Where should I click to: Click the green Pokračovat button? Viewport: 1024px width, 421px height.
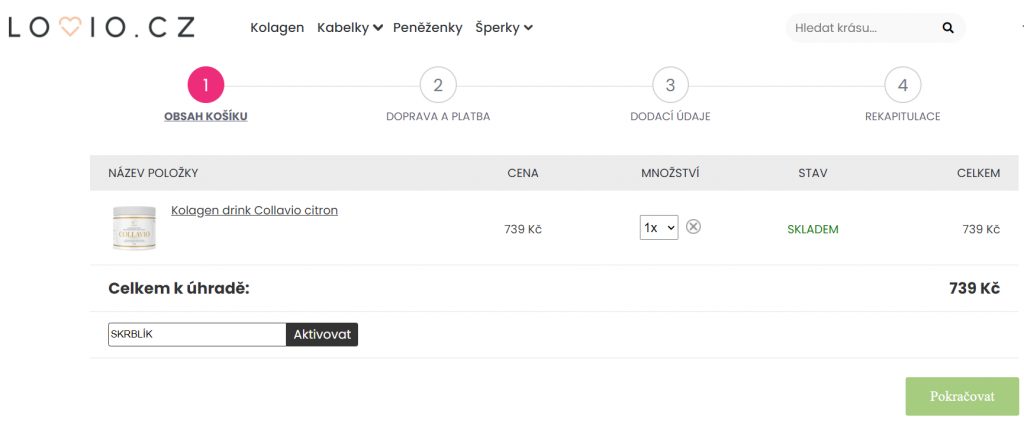[x=962, y=396]
